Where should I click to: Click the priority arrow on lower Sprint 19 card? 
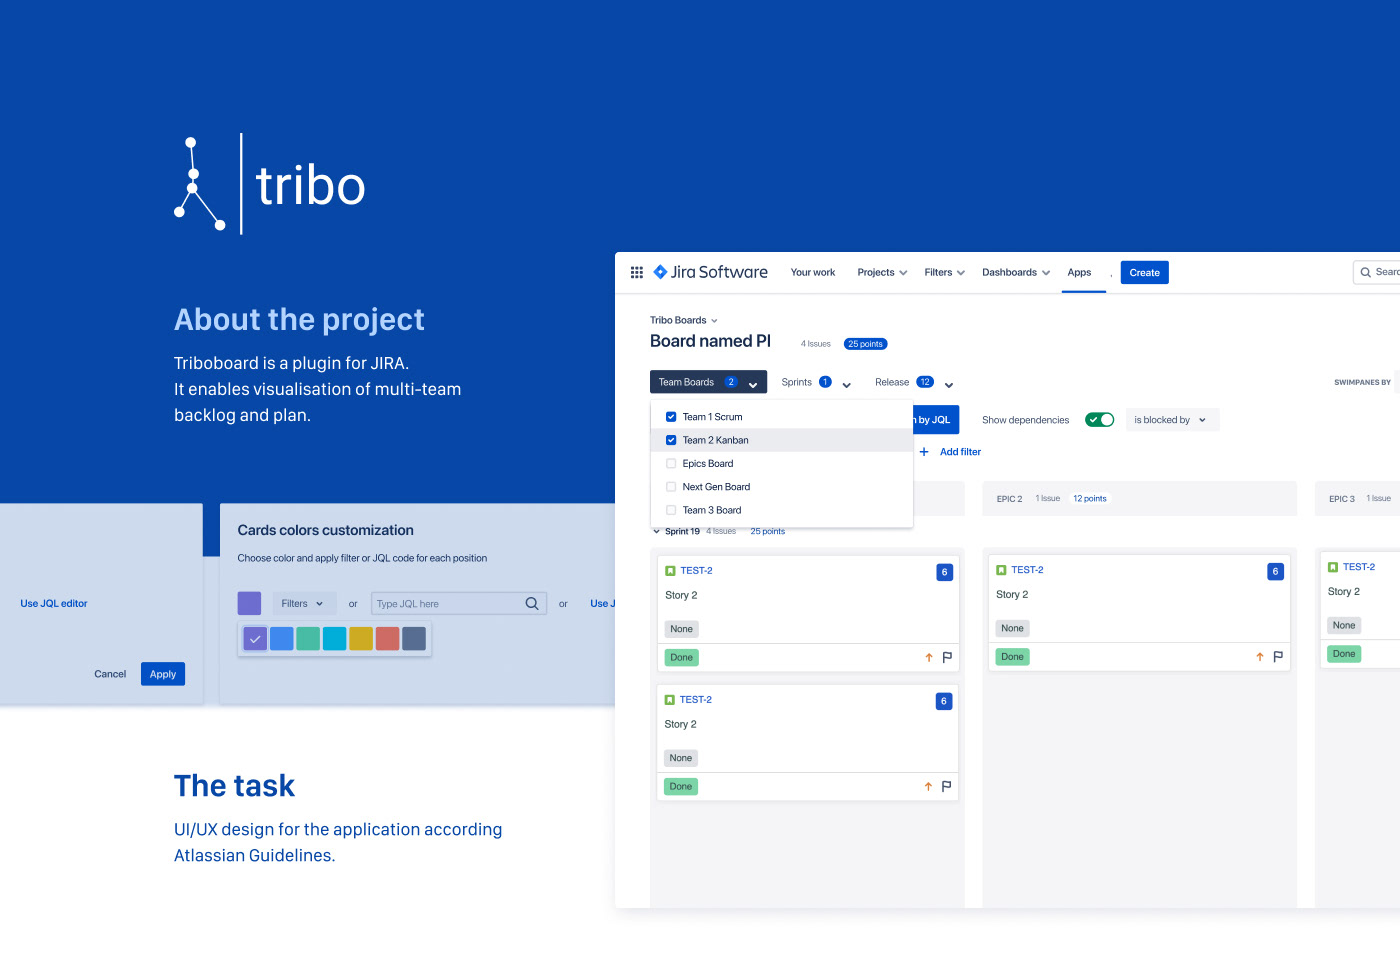point(928,786)
